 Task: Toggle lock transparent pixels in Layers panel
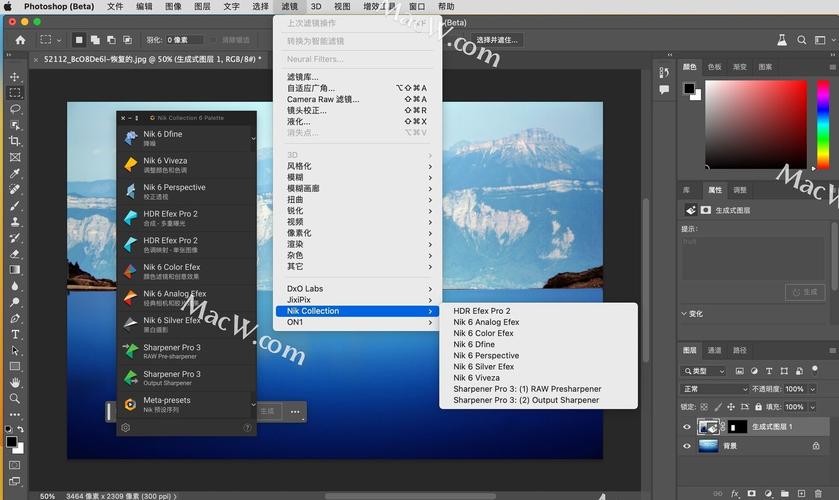(704, 407)
